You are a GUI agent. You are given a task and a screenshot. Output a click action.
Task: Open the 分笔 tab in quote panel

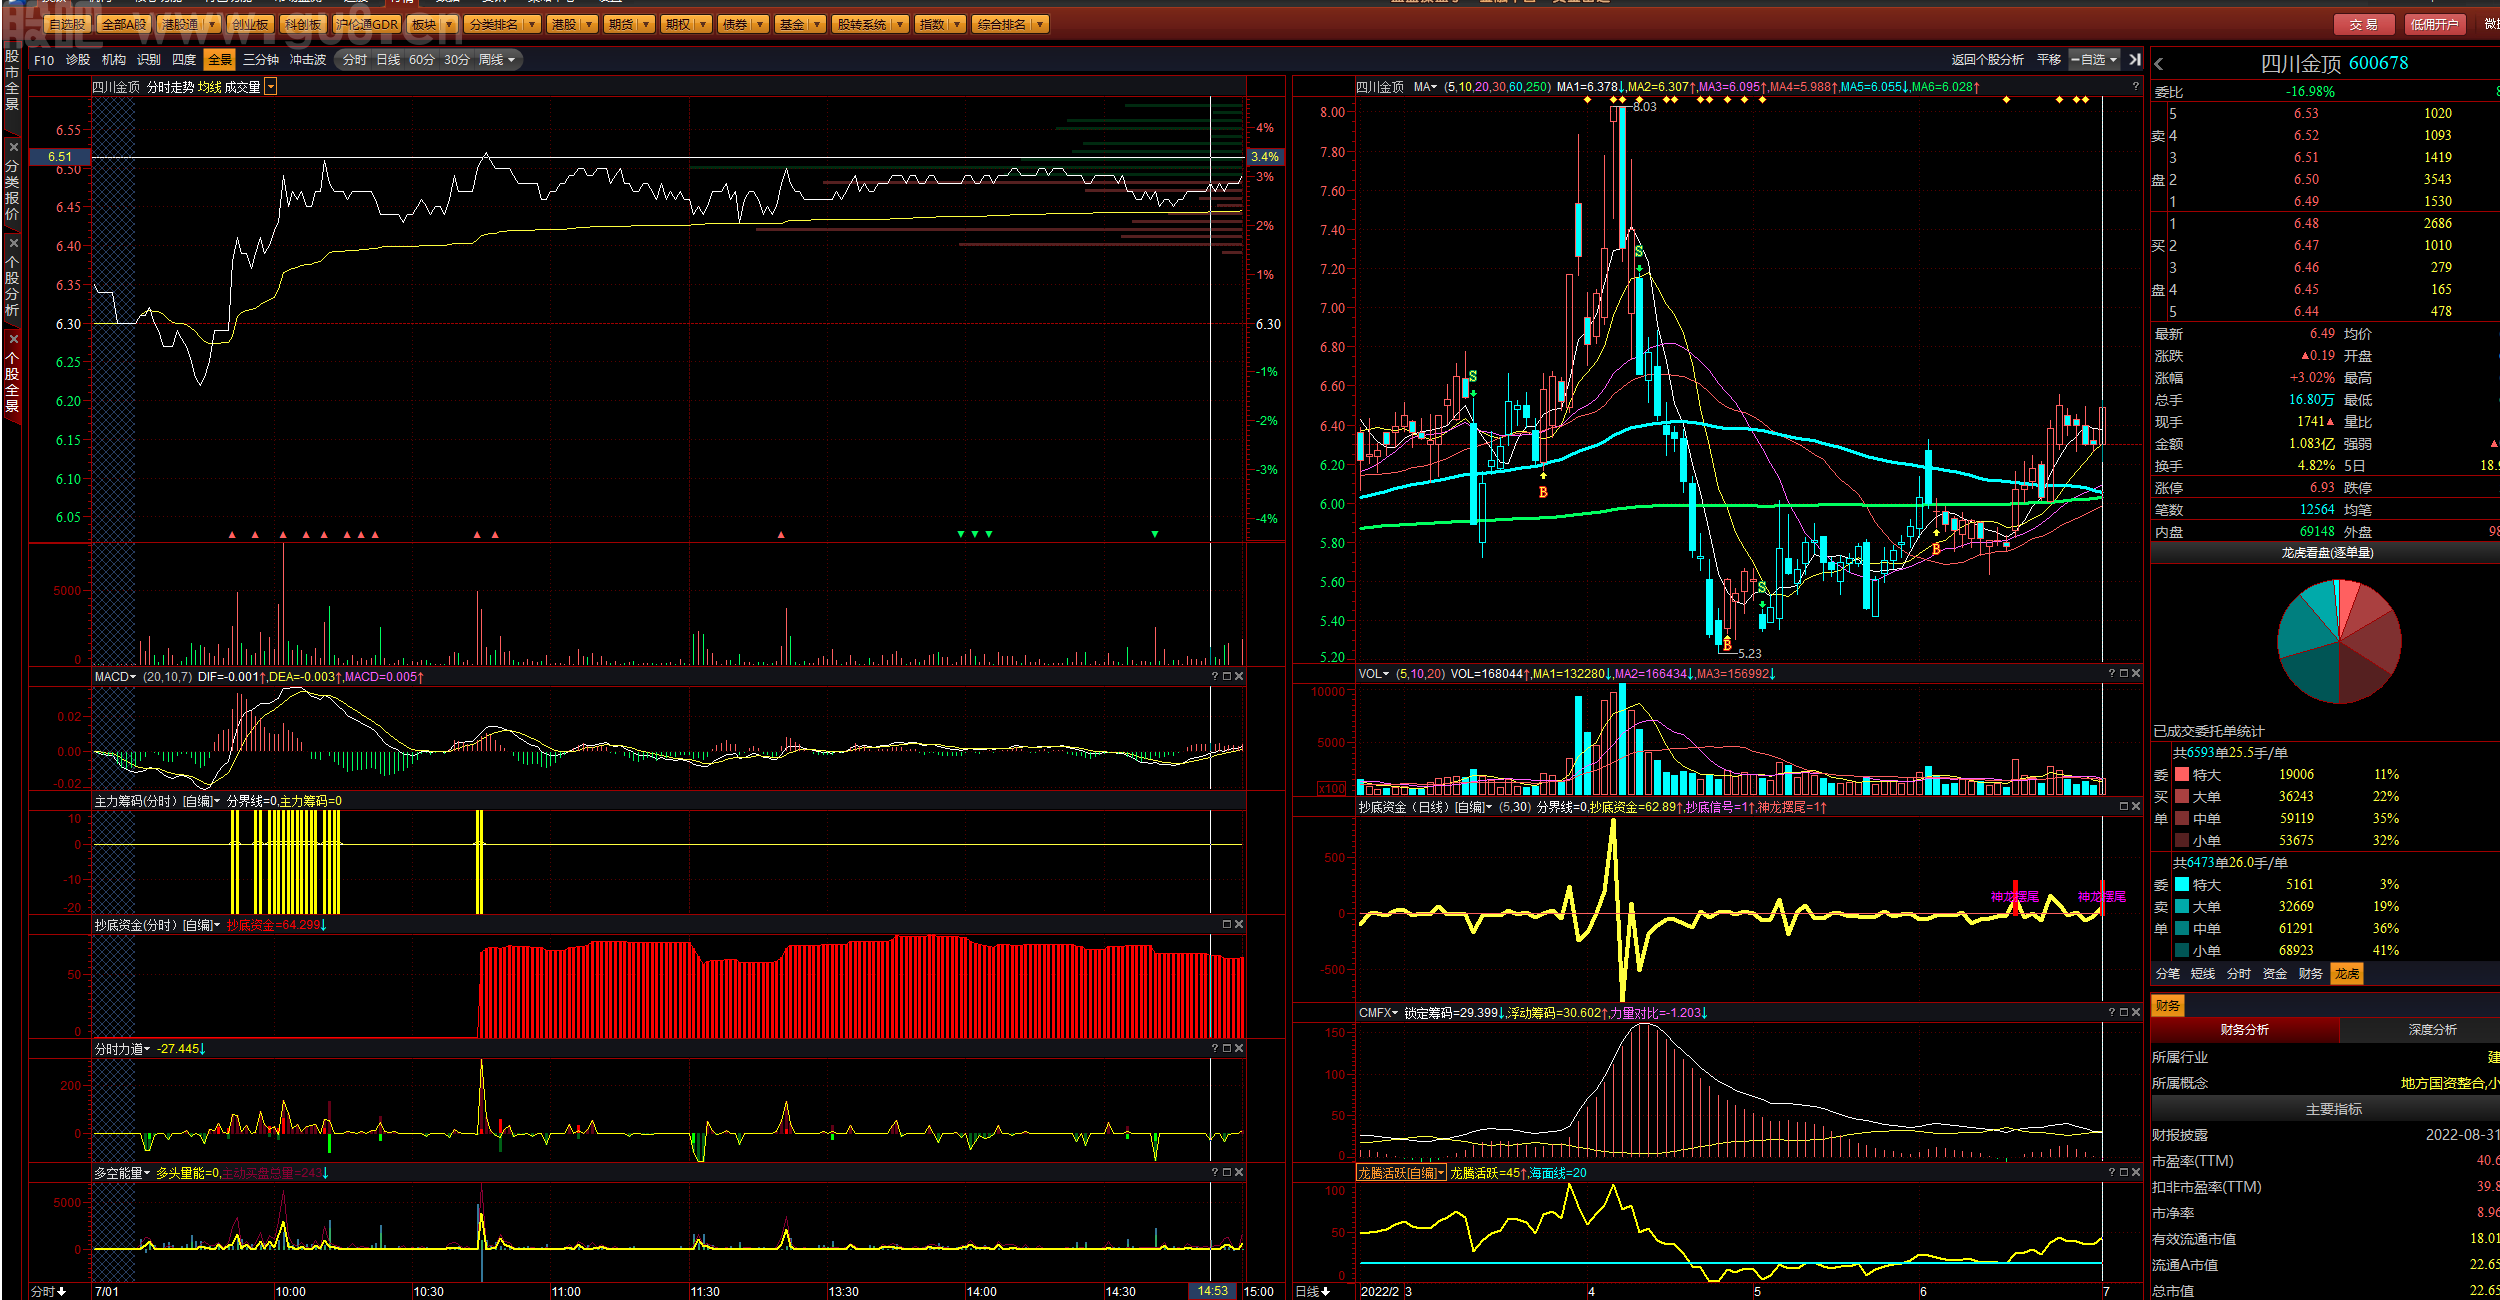coord(2168,974)
